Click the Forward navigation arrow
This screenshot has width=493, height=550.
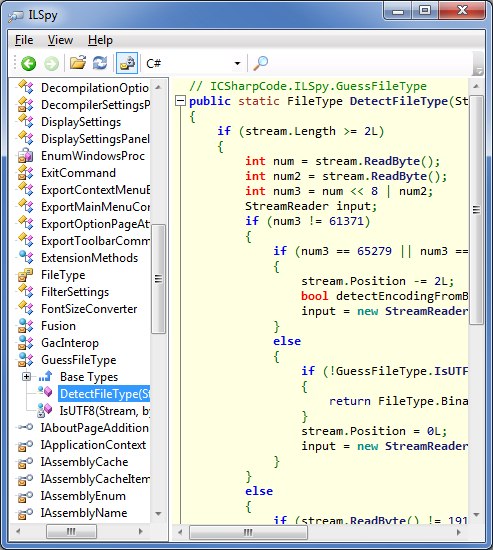(52, 63)
